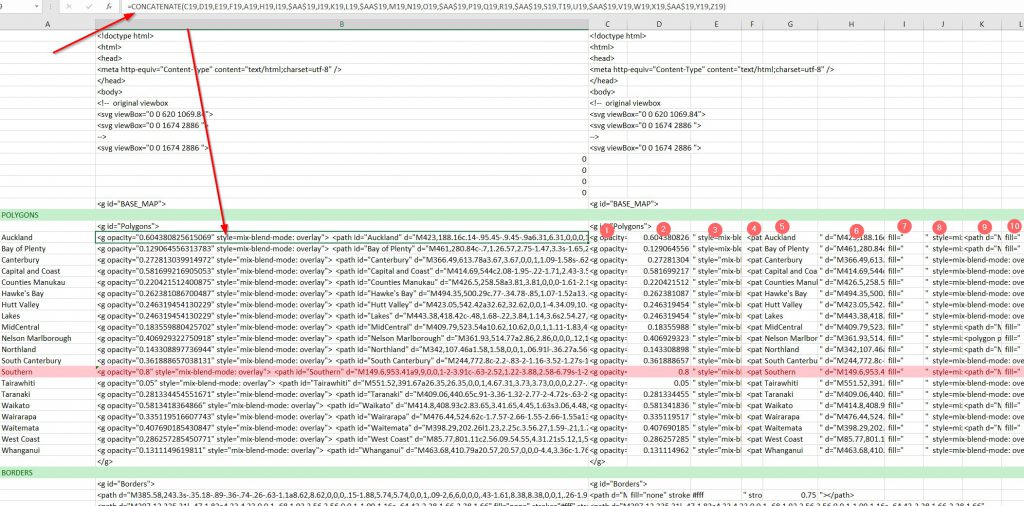Select column B header
This screenshot has height=506, width=1024.
[x=341, y=22]
